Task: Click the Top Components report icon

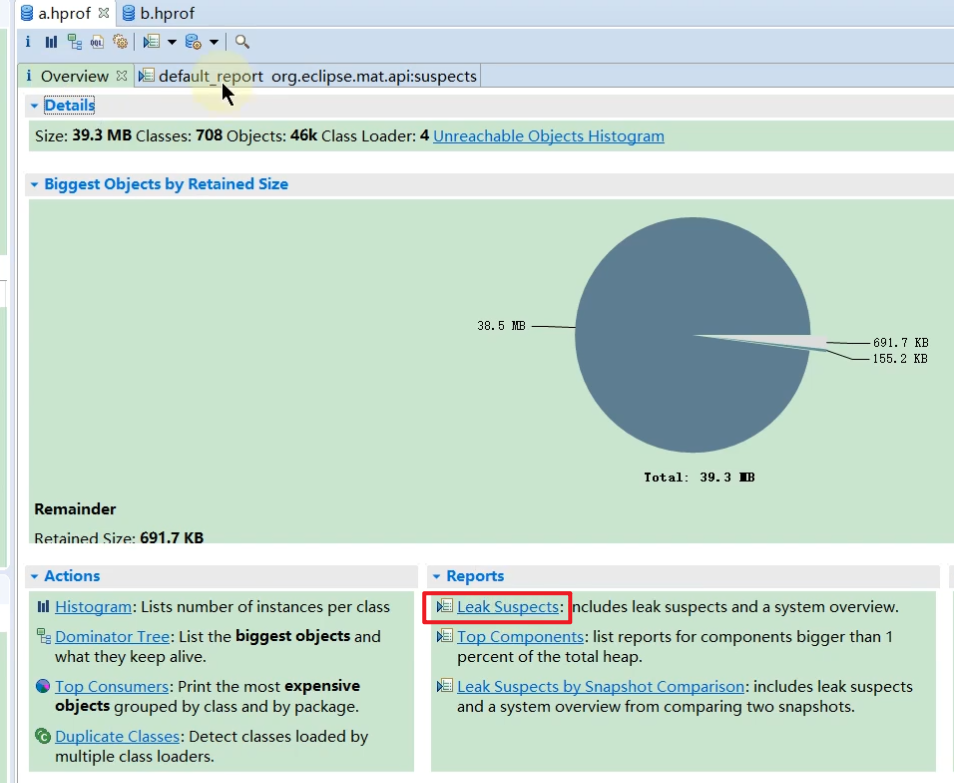Action: point(445,636)
